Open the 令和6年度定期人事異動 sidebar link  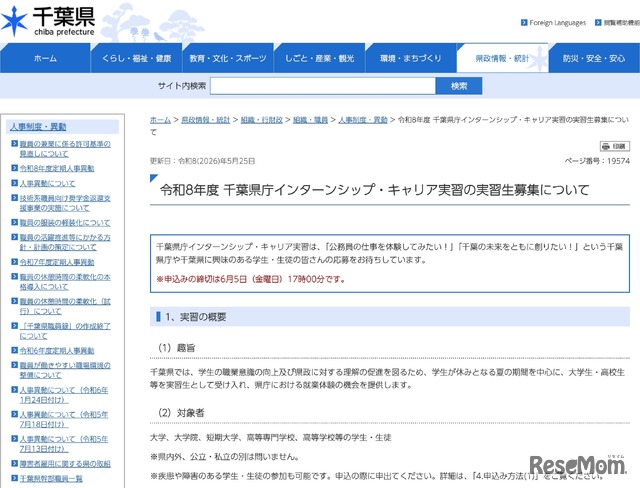click(57, 351)
